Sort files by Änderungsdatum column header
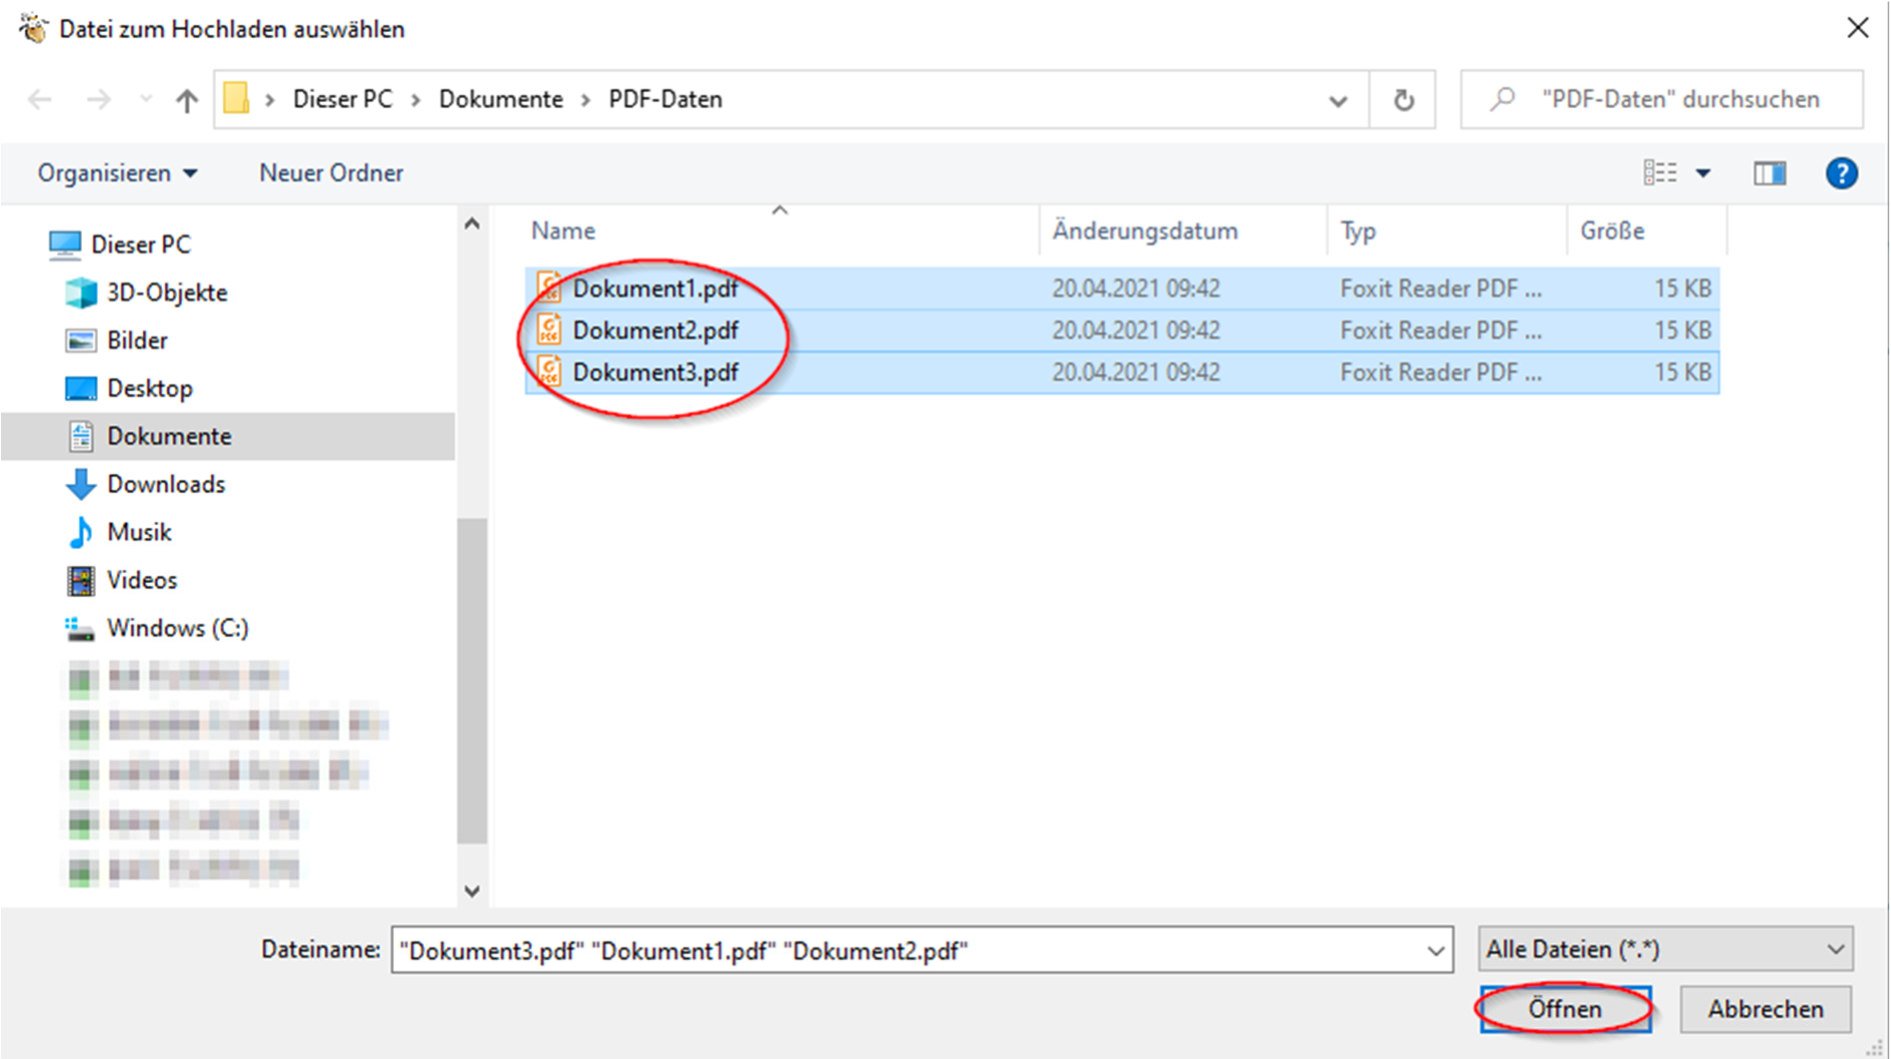The height and width of the screenshot is (1059, 1891). point(1144,231)
